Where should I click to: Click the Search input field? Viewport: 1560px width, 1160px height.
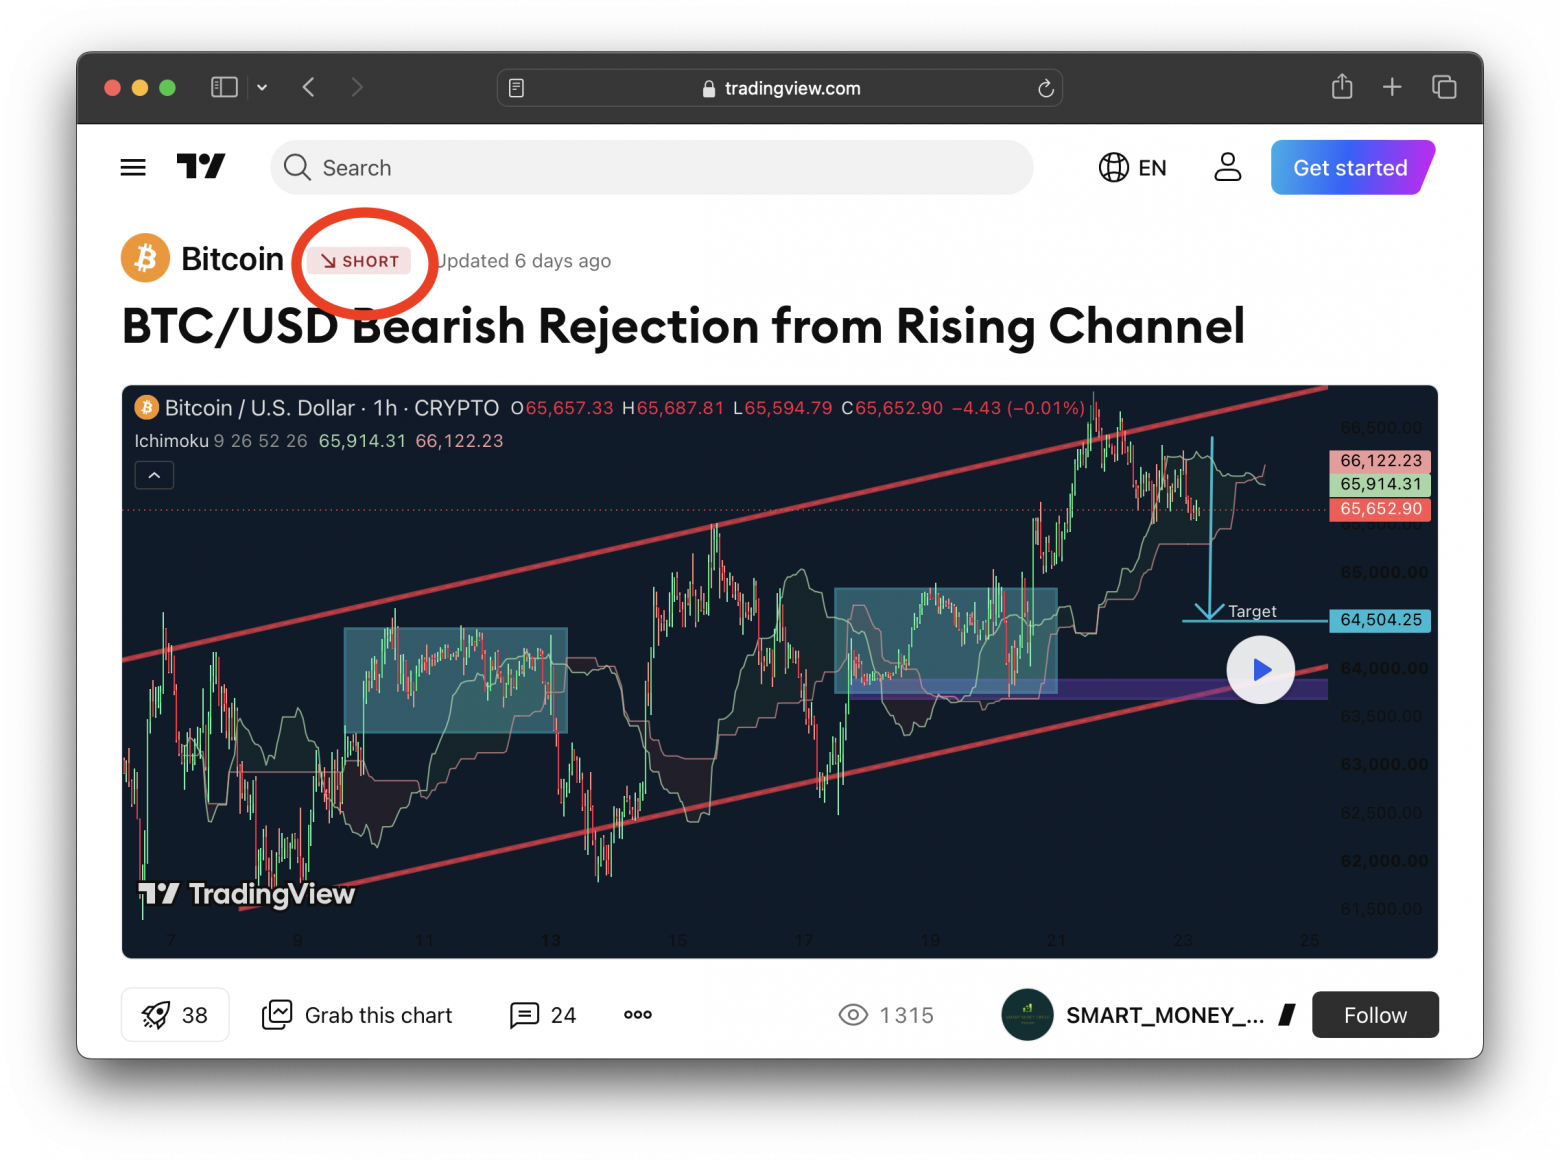pos(652,167)
